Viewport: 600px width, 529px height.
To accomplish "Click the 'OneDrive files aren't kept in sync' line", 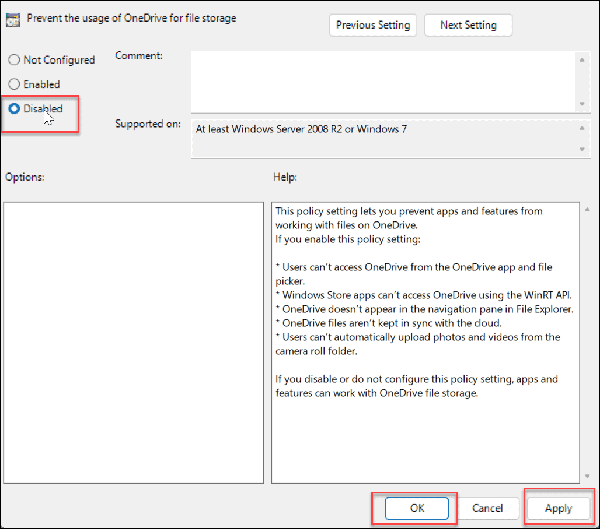I will point(388,323).
